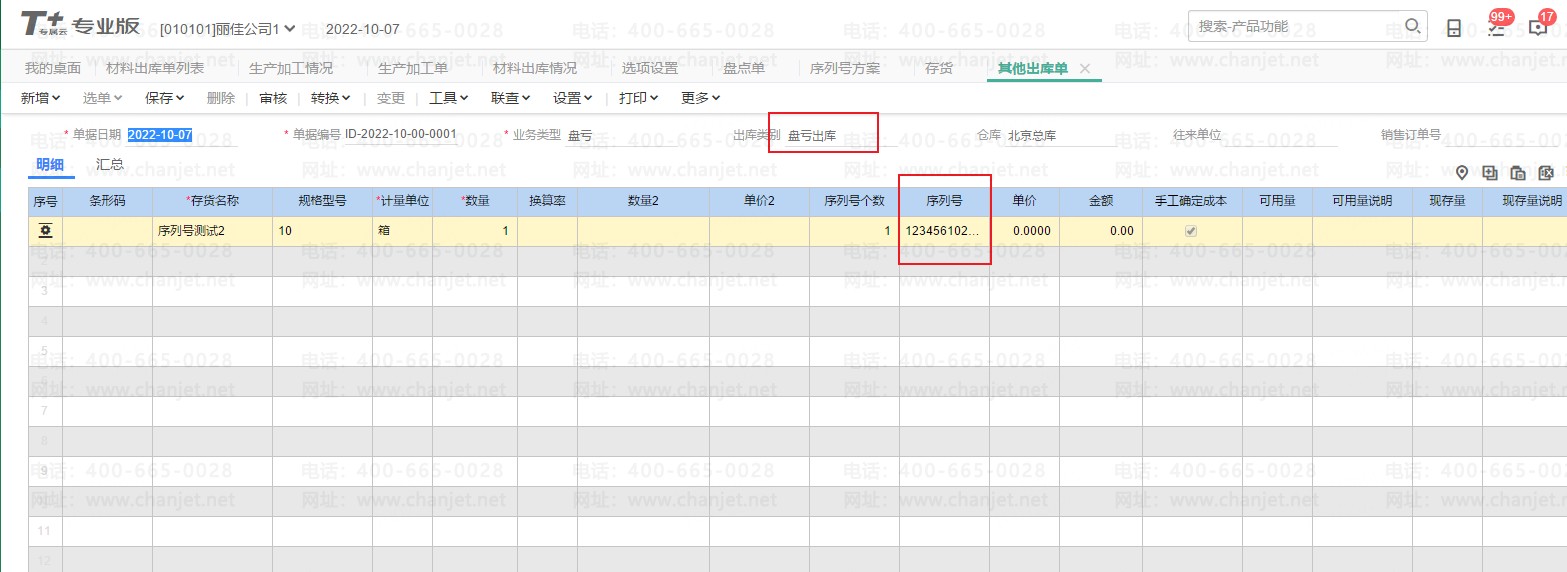
Task: Click the 序列号个数 column header
Action: point(854,201)
